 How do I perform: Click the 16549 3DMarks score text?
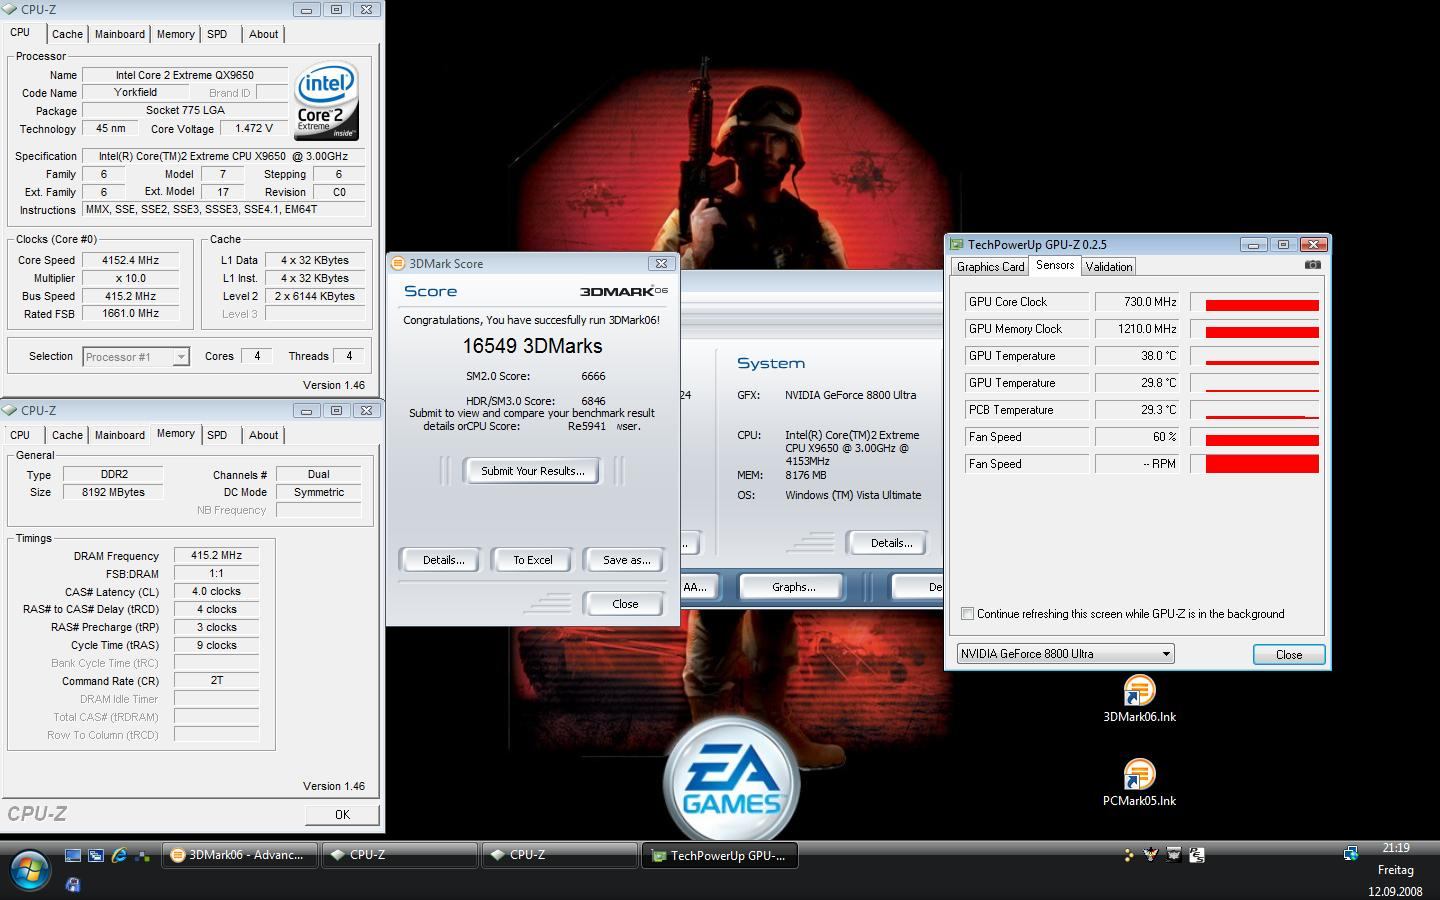[x=532, y=346]
